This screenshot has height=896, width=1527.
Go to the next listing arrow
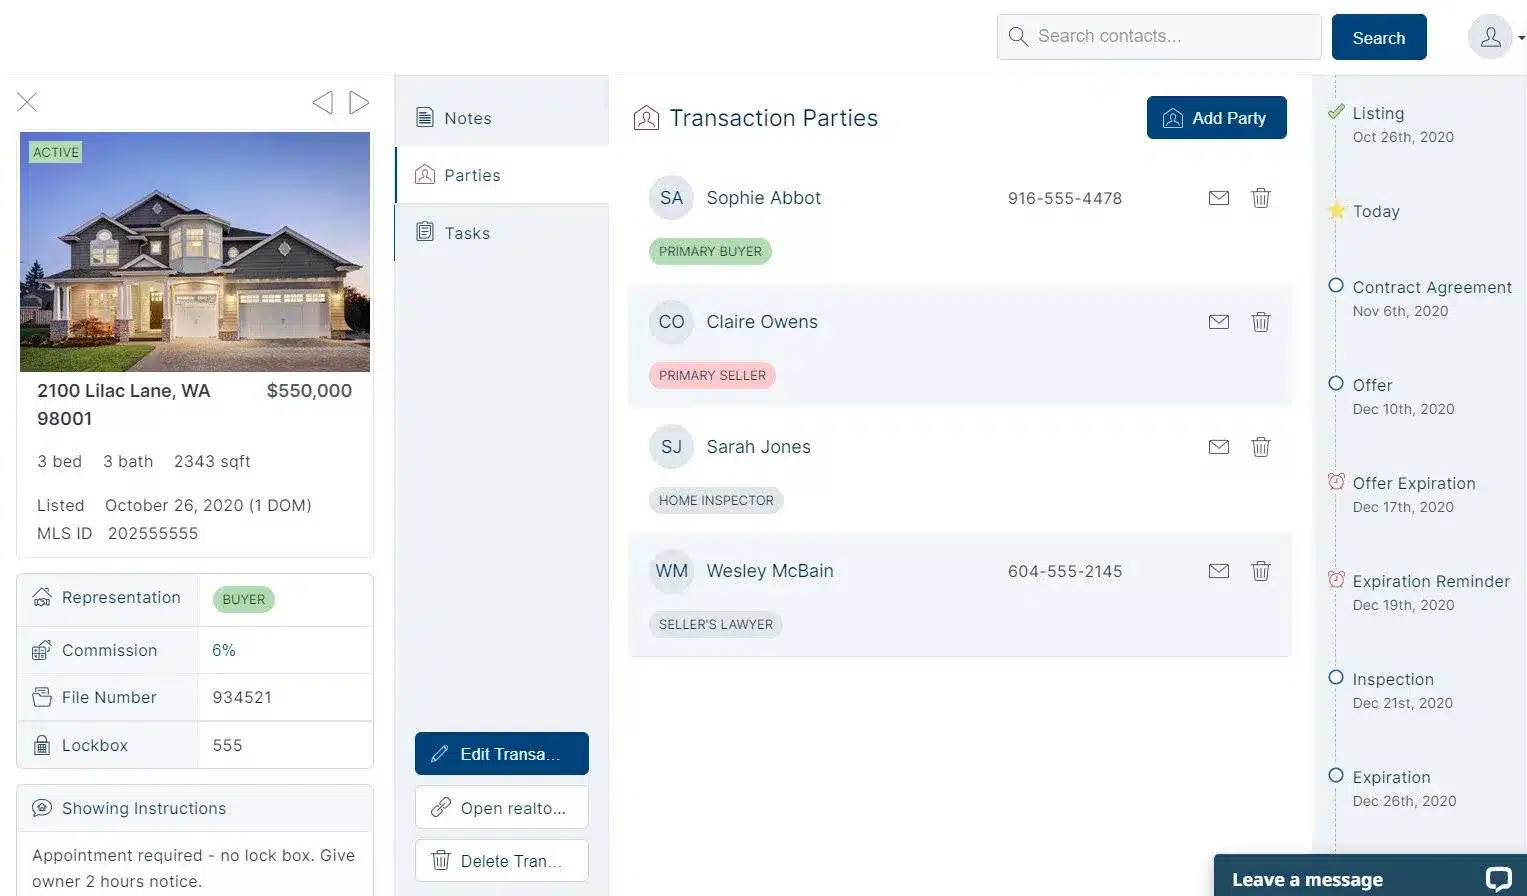click(359, 102)
